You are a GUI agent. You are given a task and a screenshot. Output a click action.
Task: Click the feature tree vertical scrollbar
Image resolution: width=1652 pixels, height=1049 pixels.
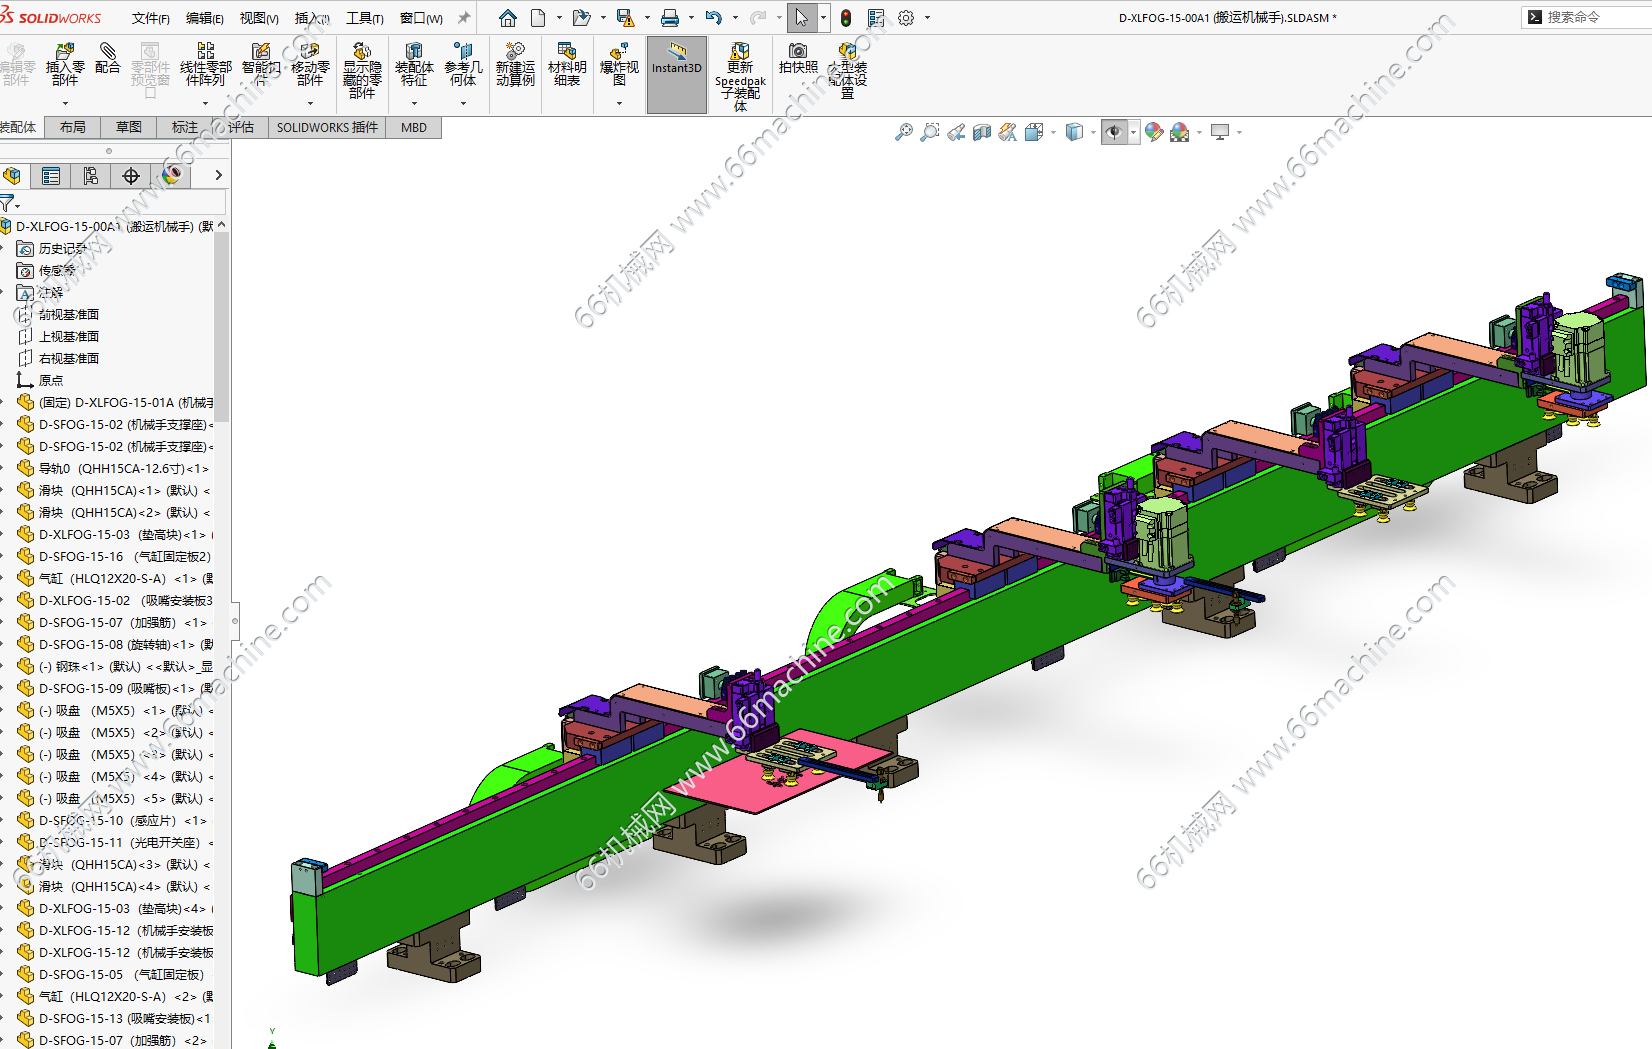click(221, 326)
